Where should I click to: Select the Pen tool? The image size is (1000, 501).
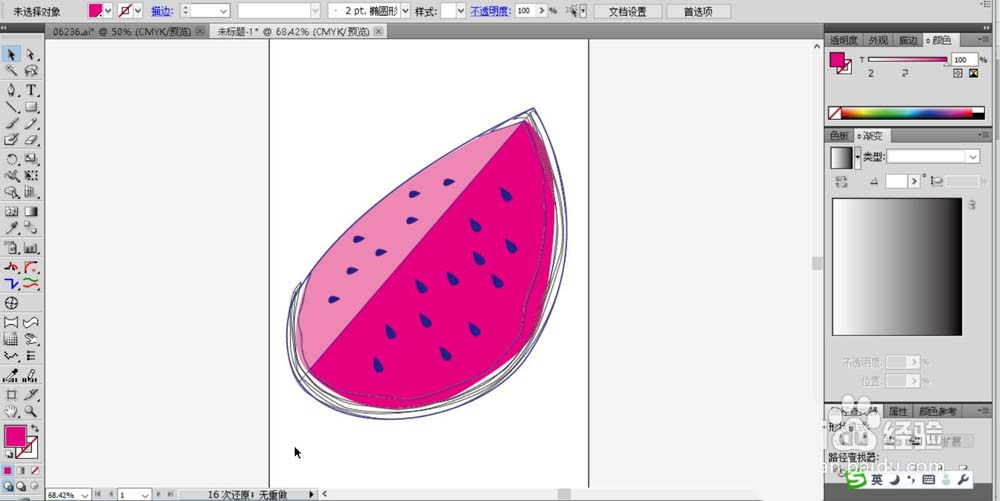pos(11,91)
